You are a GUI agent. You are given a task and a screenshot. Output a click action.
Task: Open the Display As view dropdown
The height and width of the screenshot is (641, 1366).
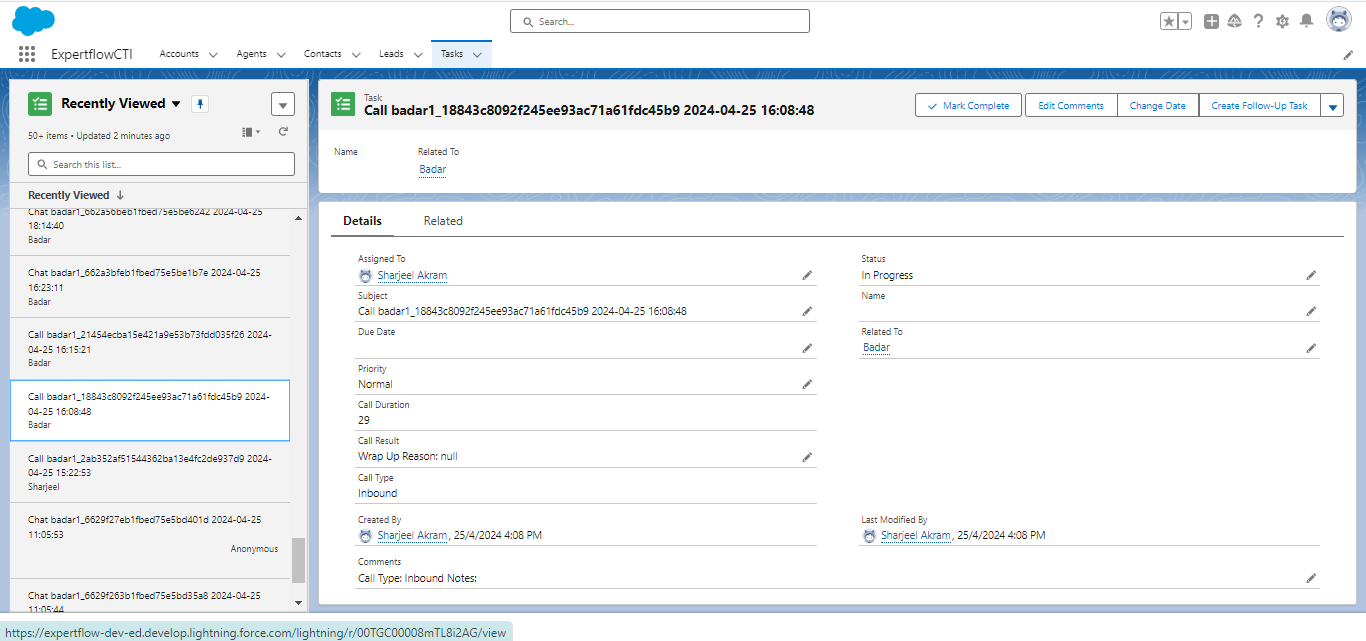click(x=251, y=132)
